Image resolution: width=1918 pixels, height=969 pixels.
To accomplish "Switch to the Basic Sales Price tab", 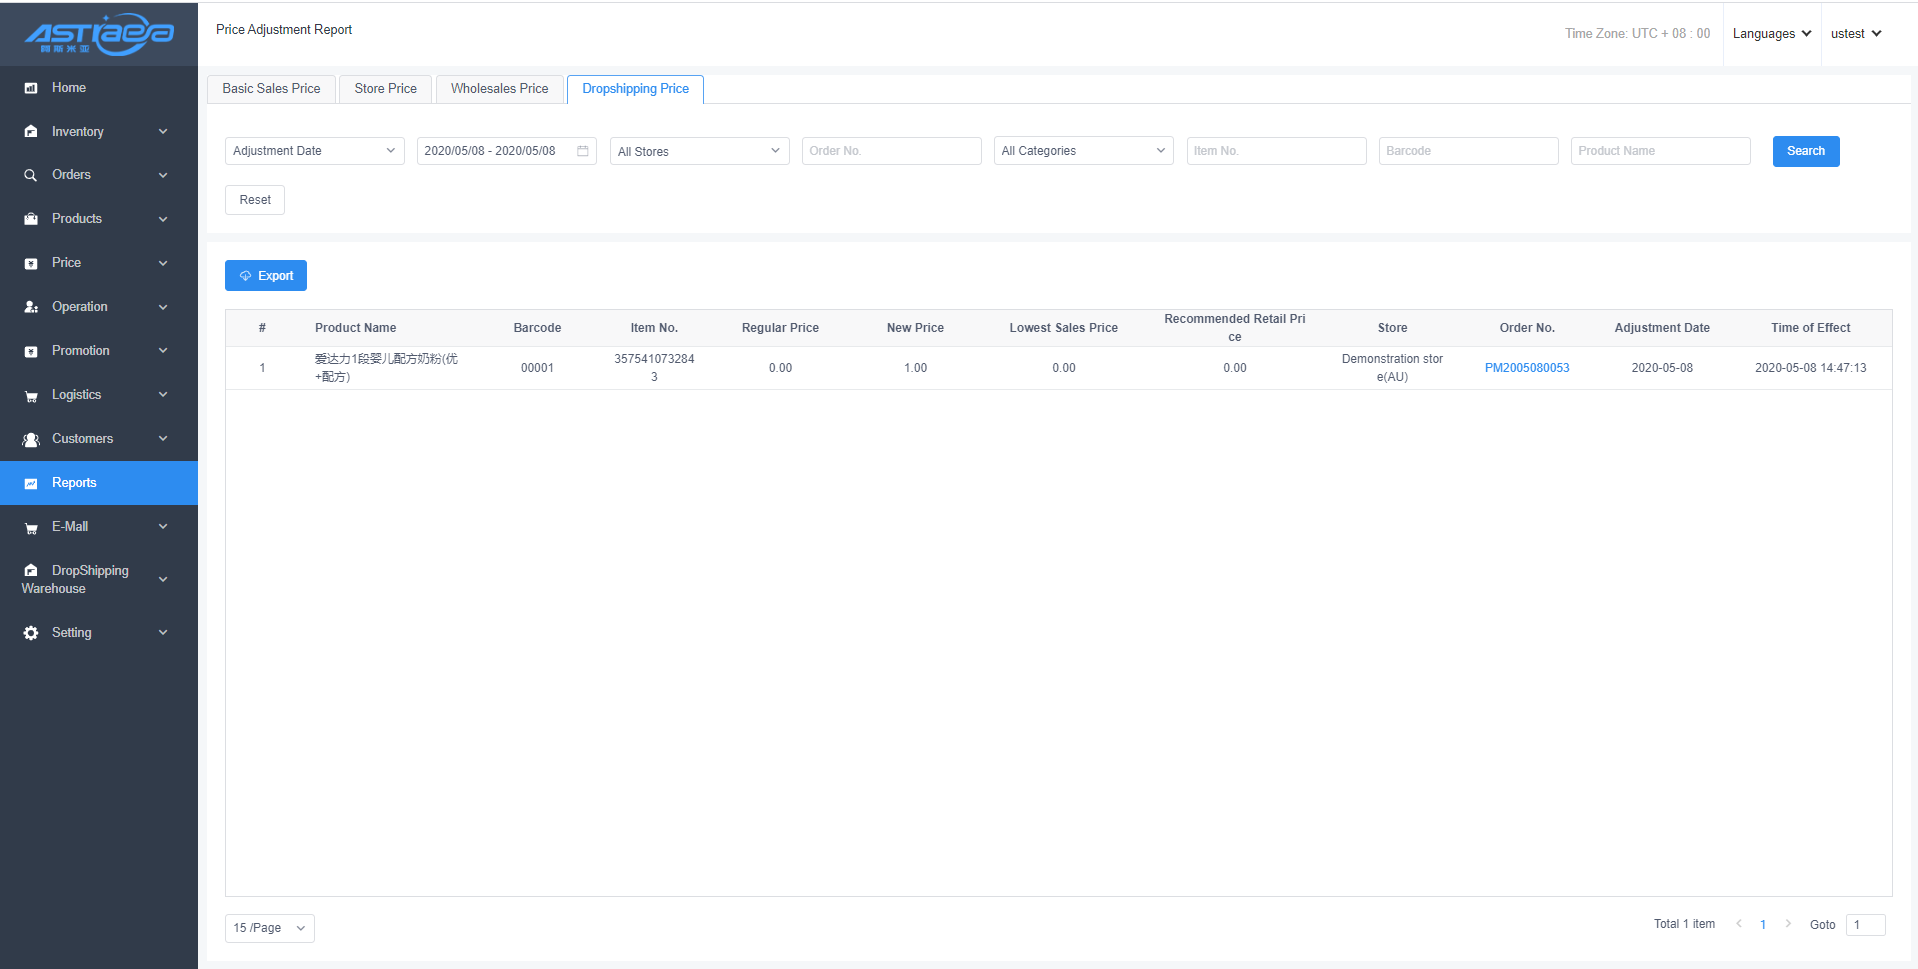I will pyautogui.click(x=271, y=89).
